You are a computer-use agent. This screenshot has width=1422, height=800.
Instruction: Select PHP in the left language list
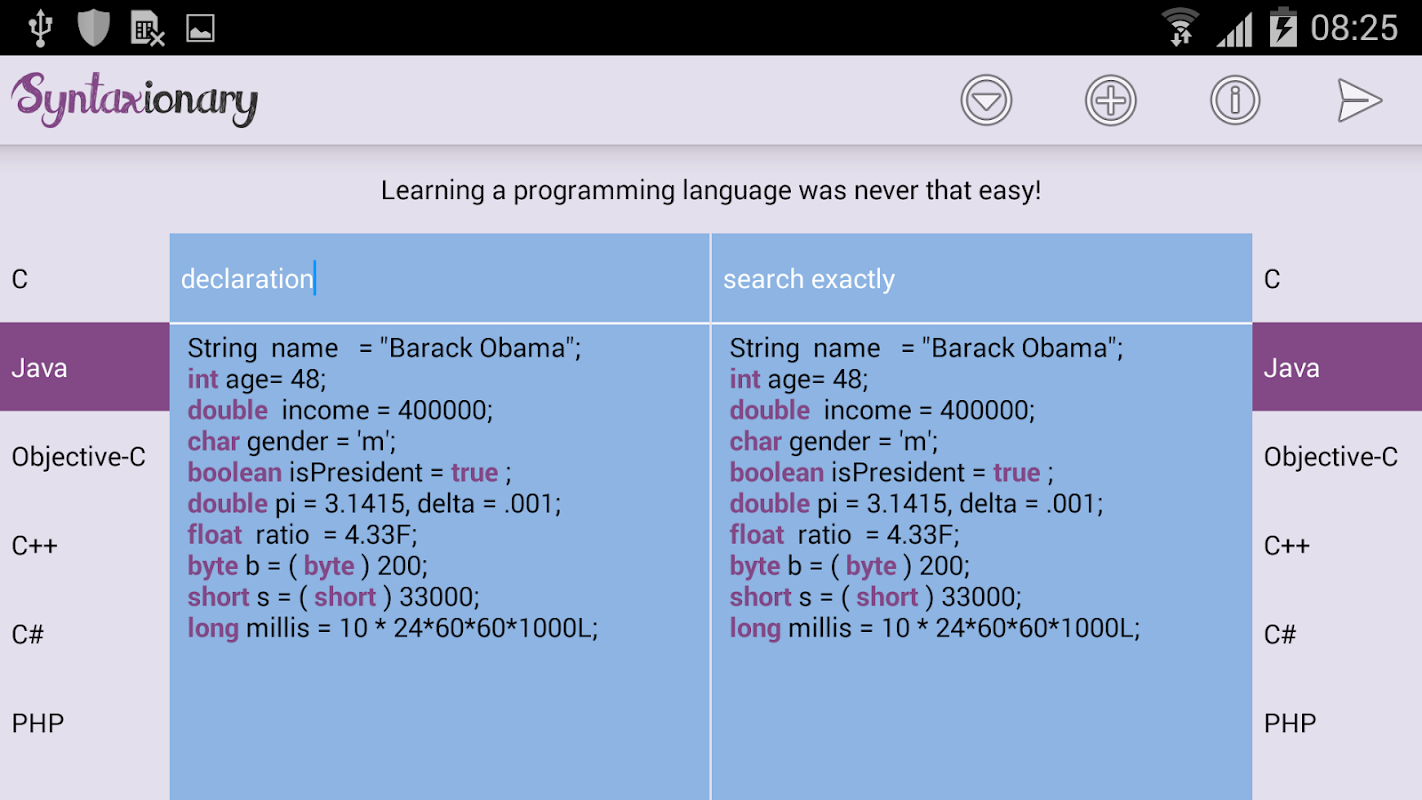click(x=85, y=722)
